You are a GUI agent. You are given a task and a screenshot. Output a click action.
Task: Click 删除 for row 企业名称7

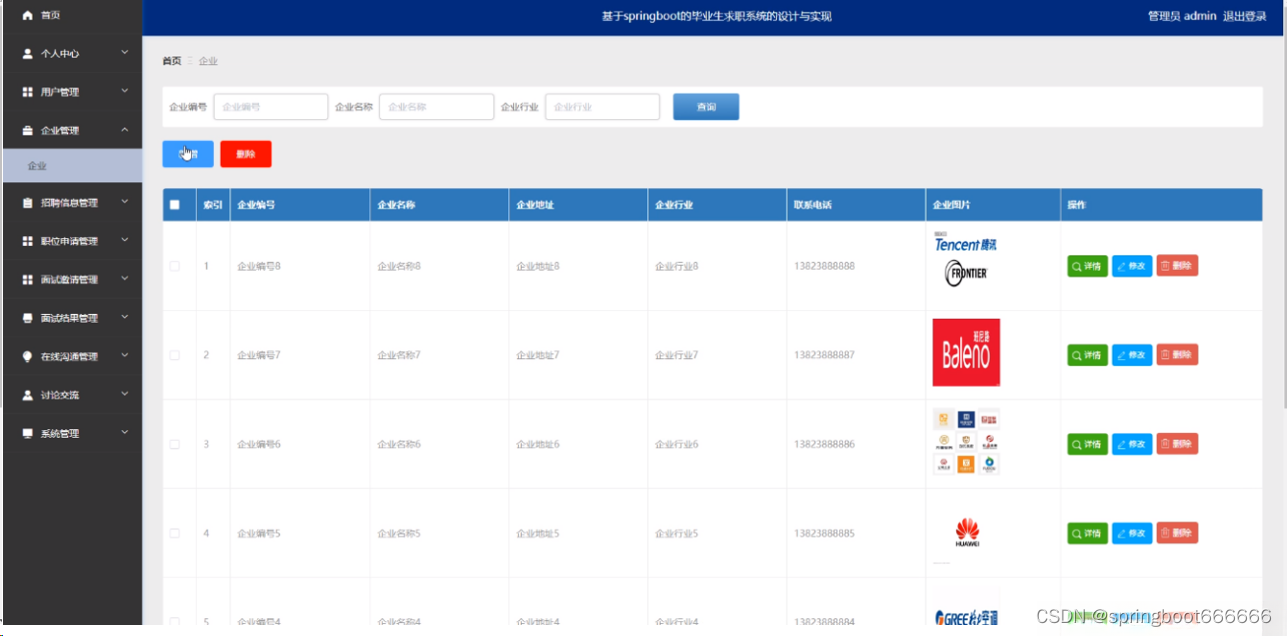click(x=1177, y=355)
